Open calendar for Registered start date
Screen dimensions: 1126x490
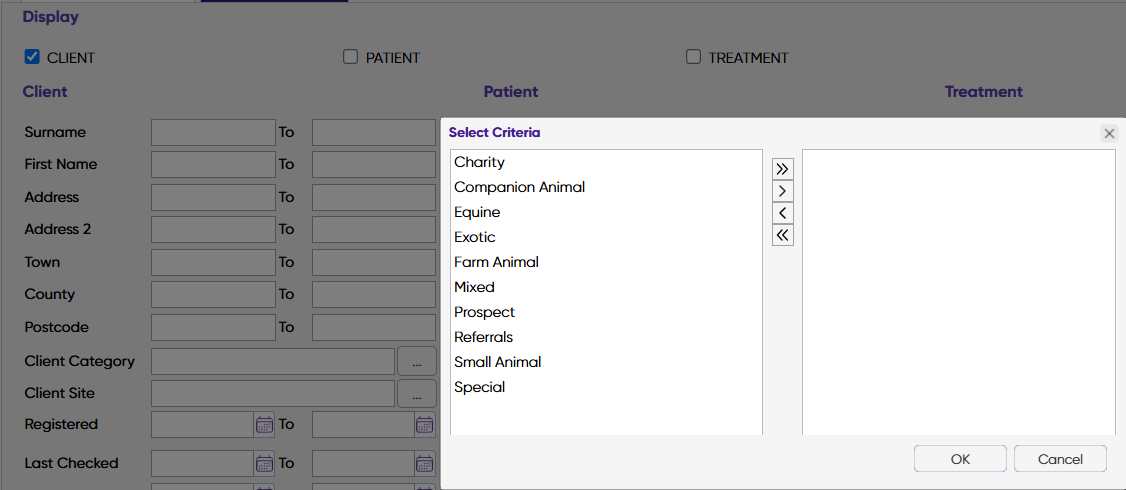click(264, 425)
